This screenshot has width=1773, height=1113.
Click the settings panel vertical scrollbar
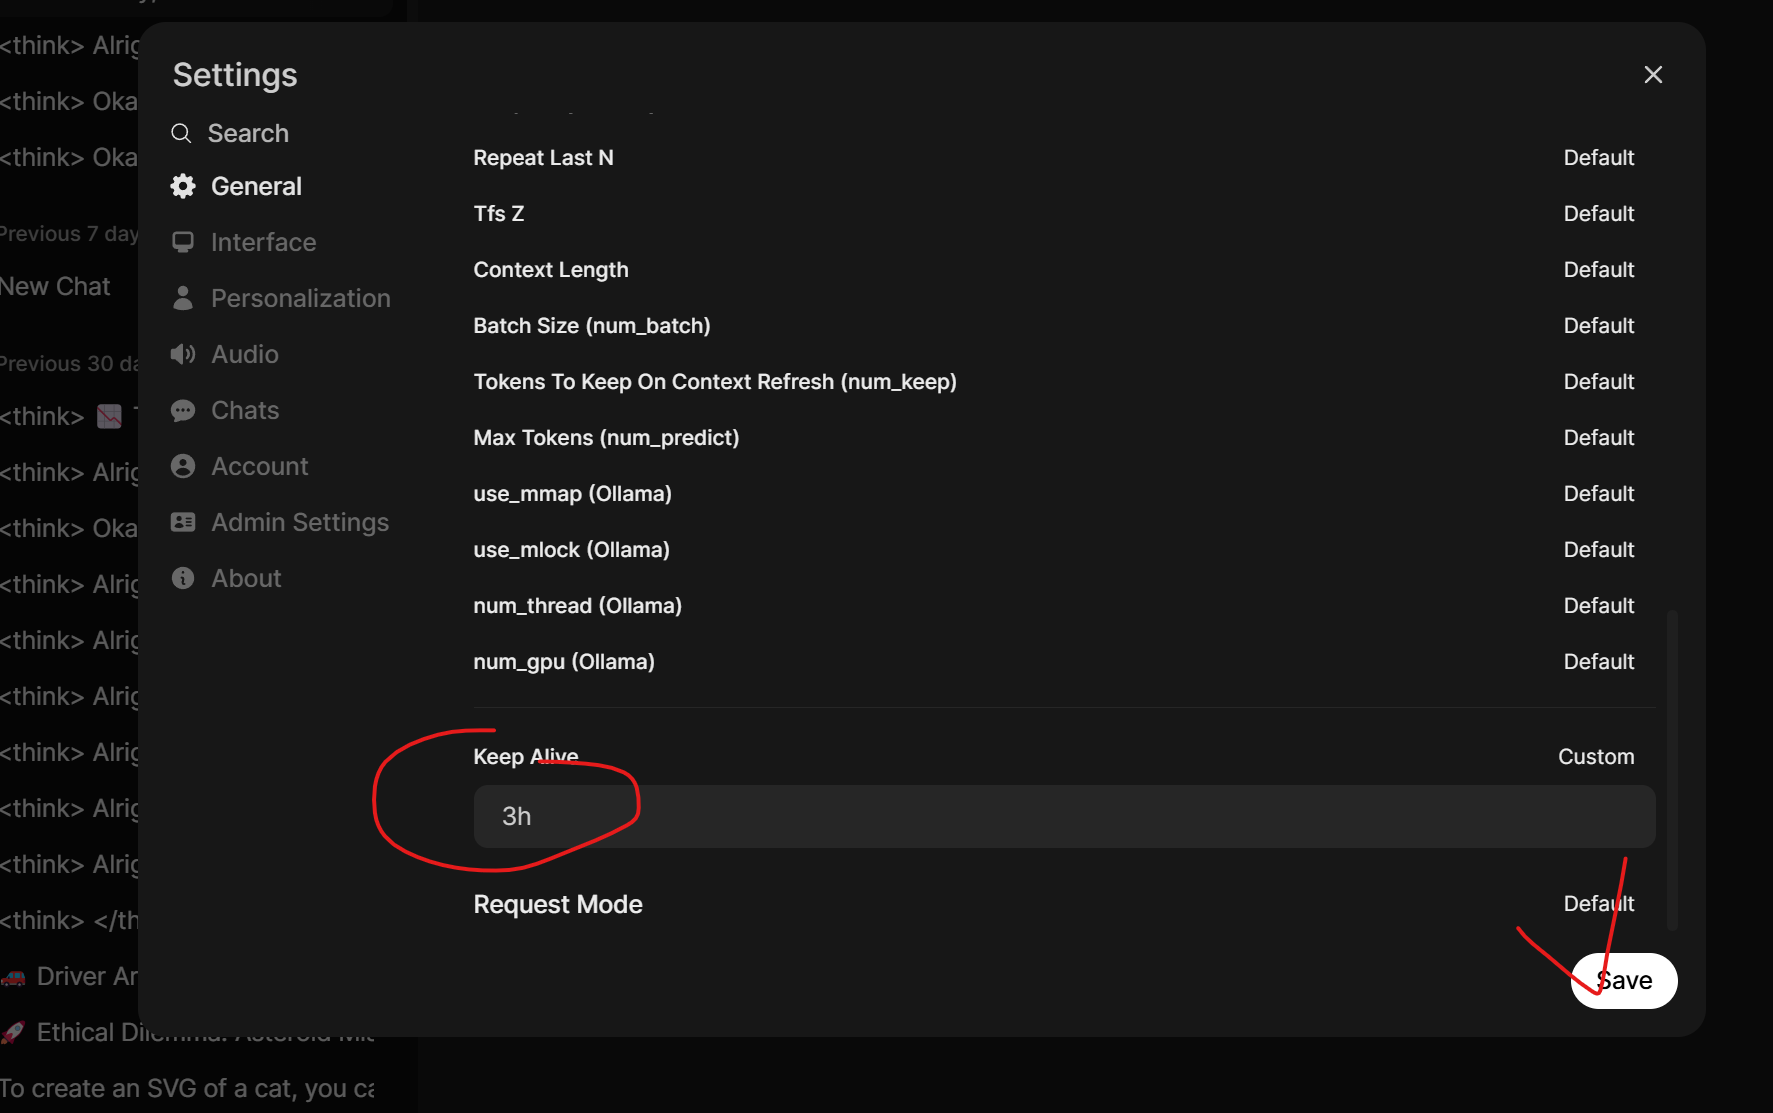pyautogui.click(x=1672, y=770)
